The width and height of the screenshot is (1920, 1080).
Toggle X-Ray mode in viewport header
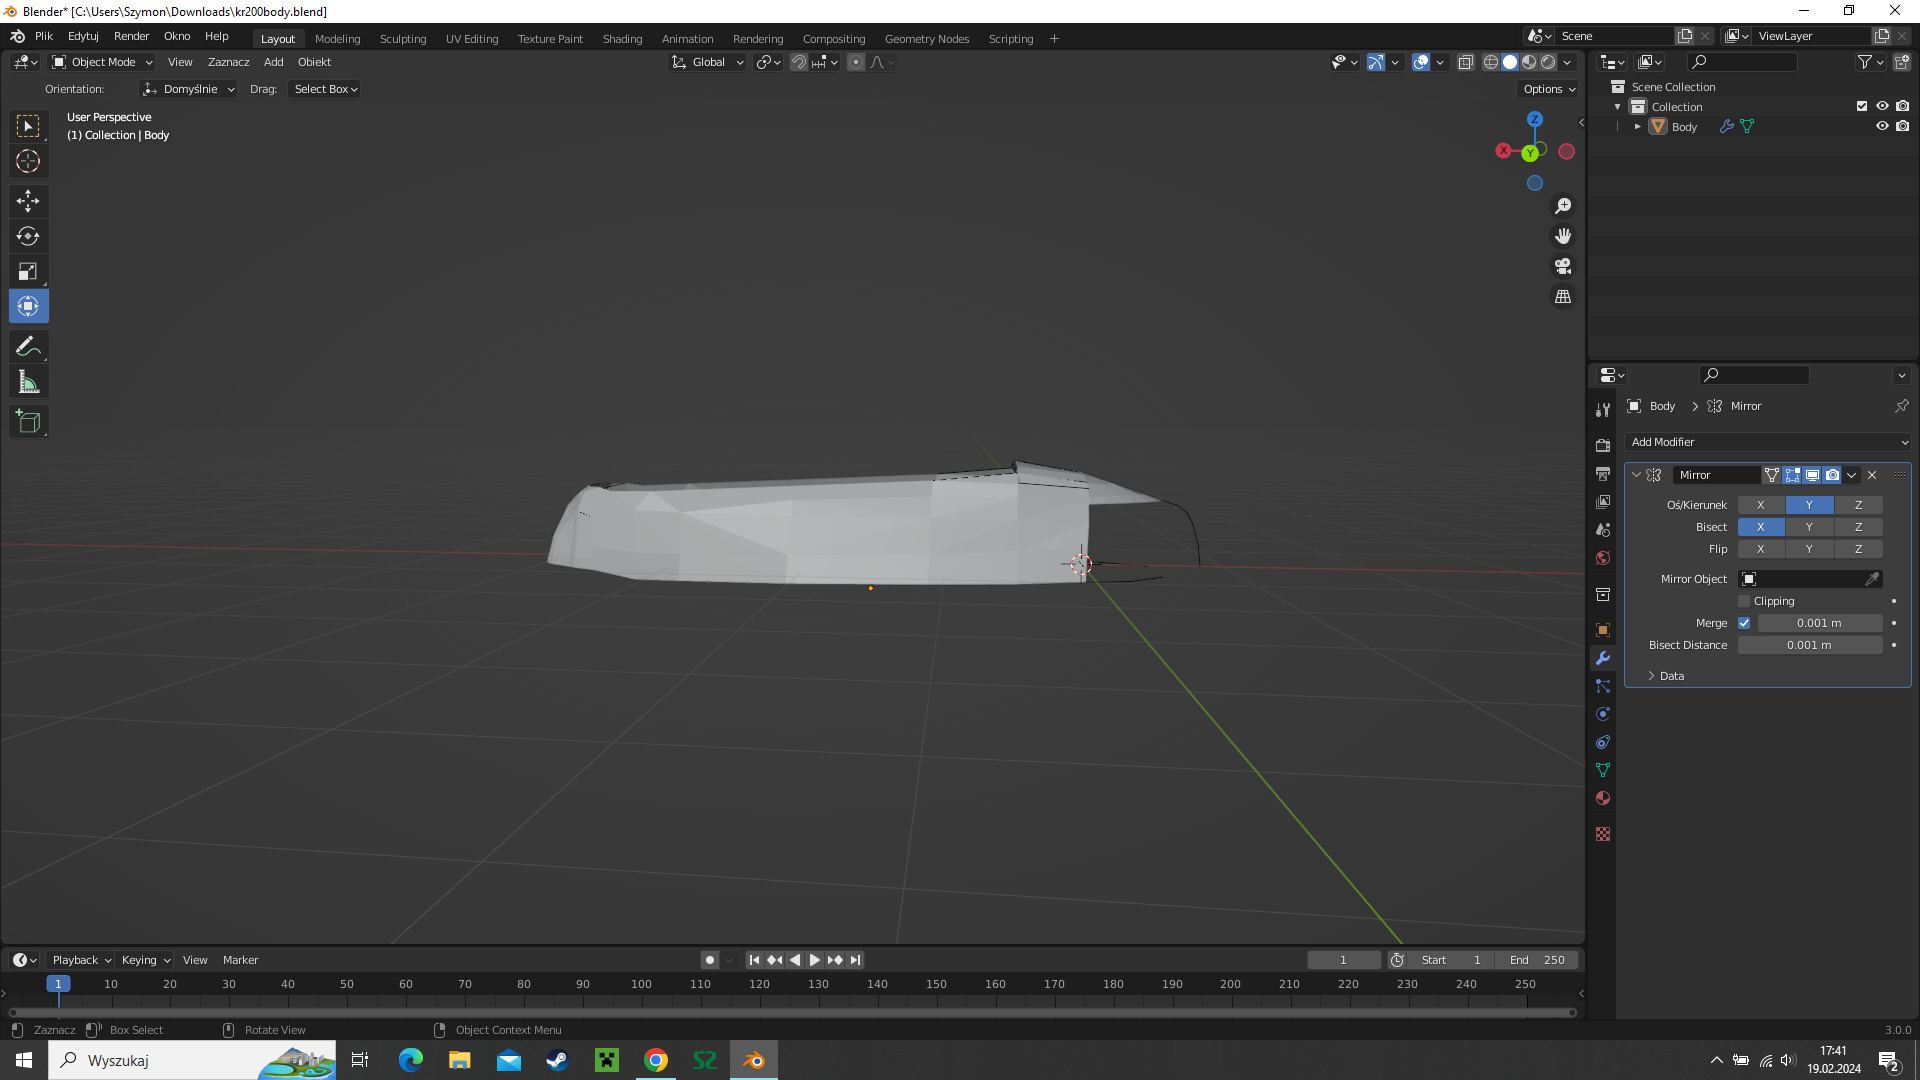click(1465, 62)
